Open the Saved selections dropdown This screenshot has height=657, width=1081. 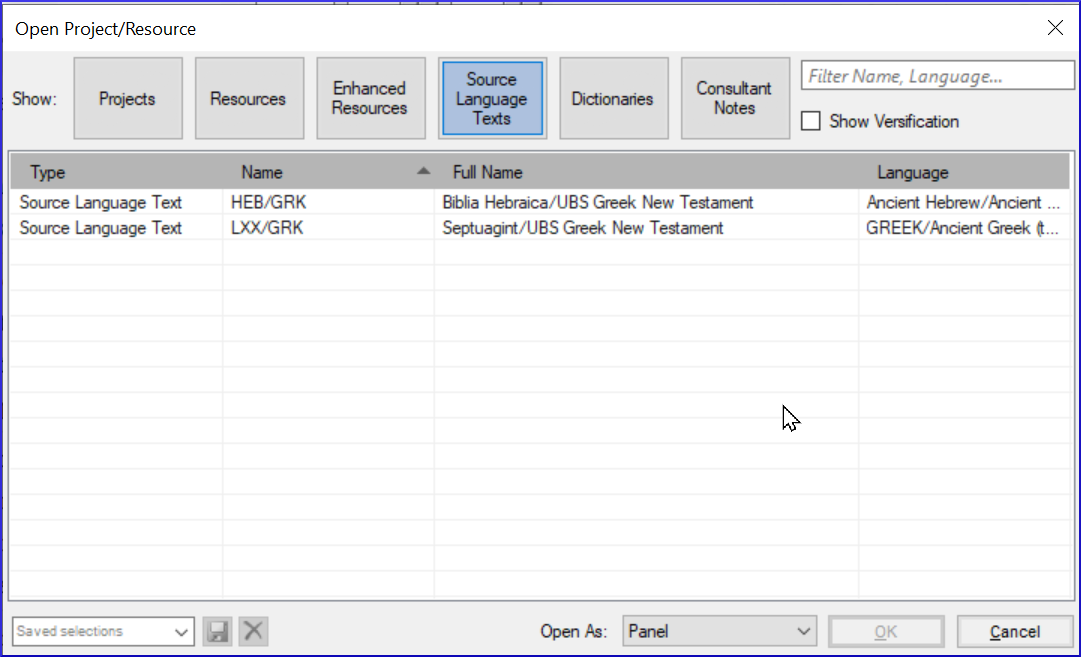(x=103, y=631)
